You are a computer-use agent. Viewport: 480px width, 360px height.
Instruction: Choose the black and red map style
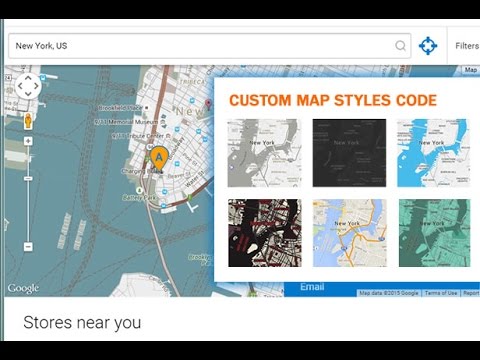pyautogui.click(x=265, y=233)
